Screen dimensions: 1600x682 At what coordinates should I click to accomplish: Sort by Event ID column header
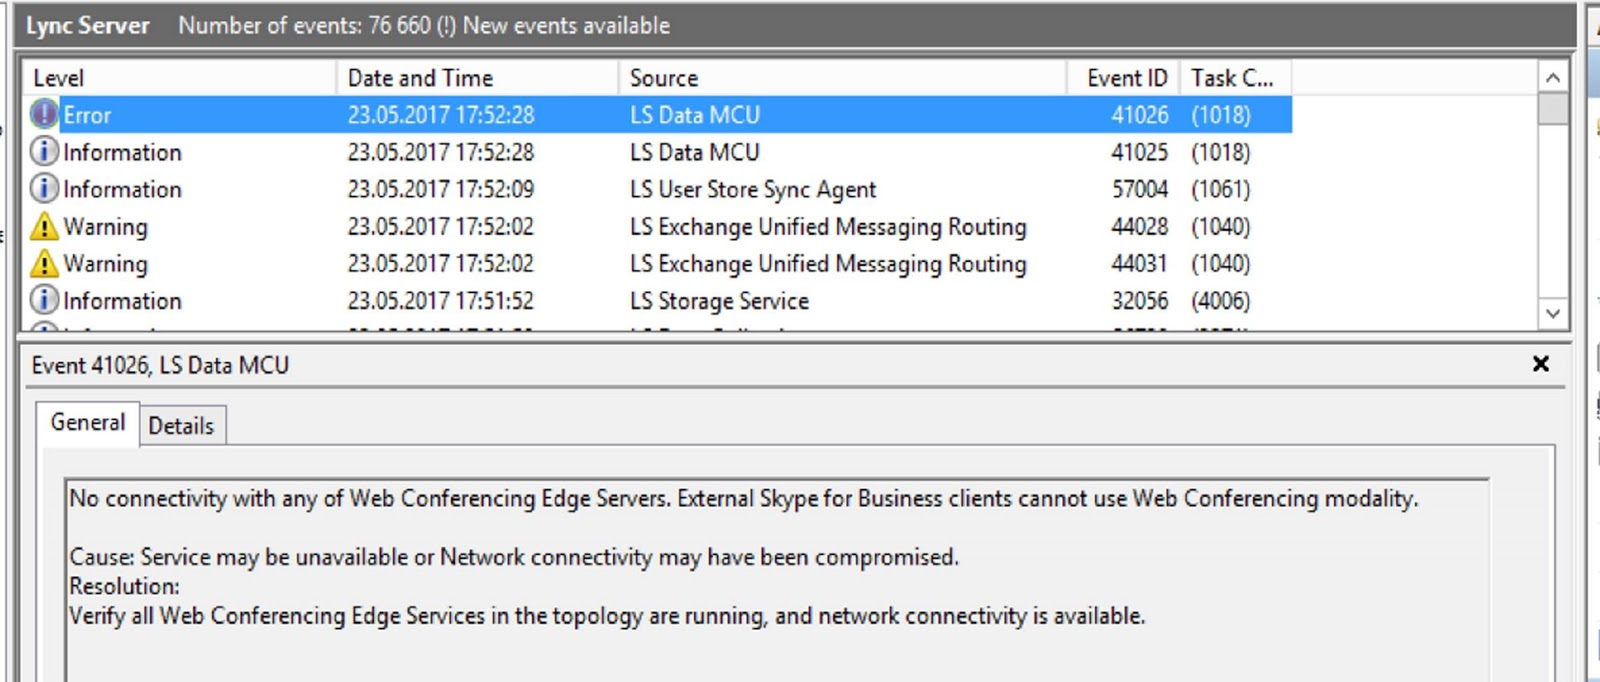coord(1126,78)
